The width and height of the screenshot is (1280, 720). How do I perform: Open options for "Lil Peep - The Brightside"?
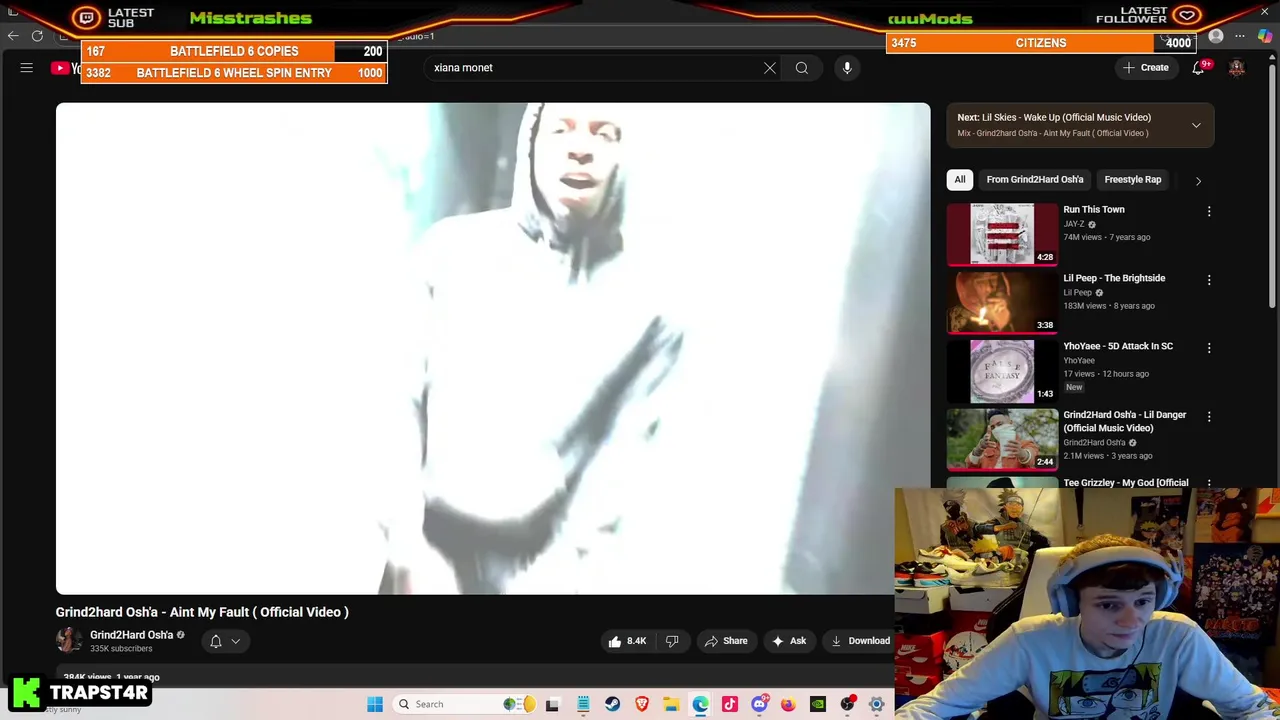click(x=1209, y=280)
